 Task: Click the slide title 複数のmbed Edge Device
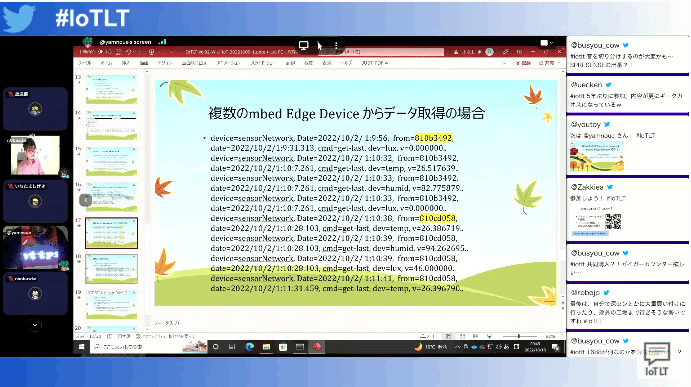pos(346,113)
